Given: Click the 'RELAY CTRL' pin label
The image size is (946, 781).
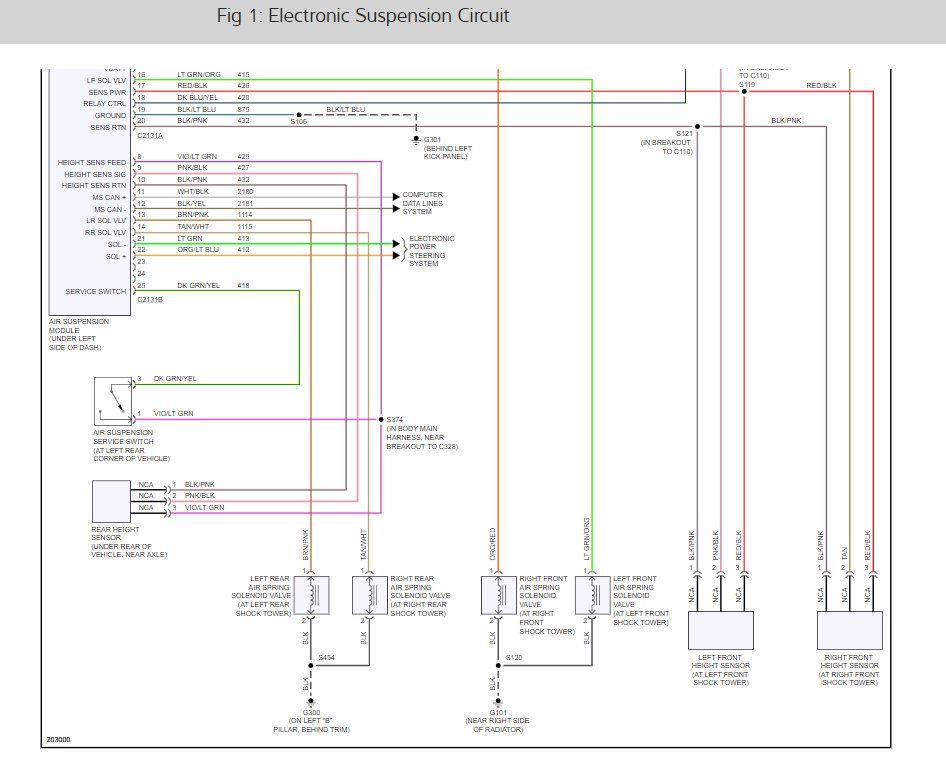Looking at the screenshot, I should pyautogui.click(x=104, y=104).
